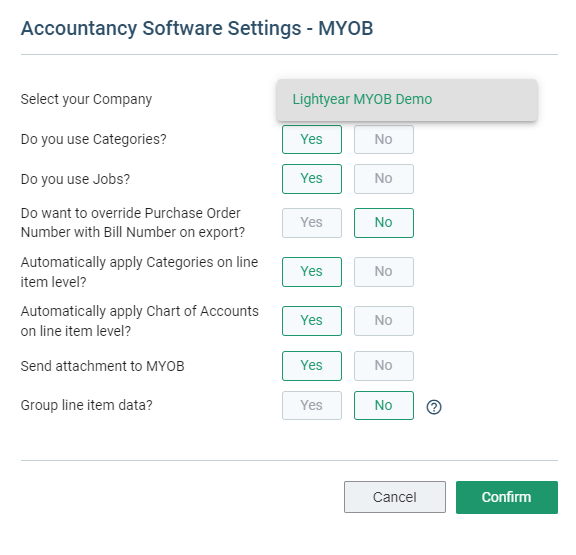Screen dimensions: 576x555
Task: Choose No for Group line item data
Action: point(384,406)
